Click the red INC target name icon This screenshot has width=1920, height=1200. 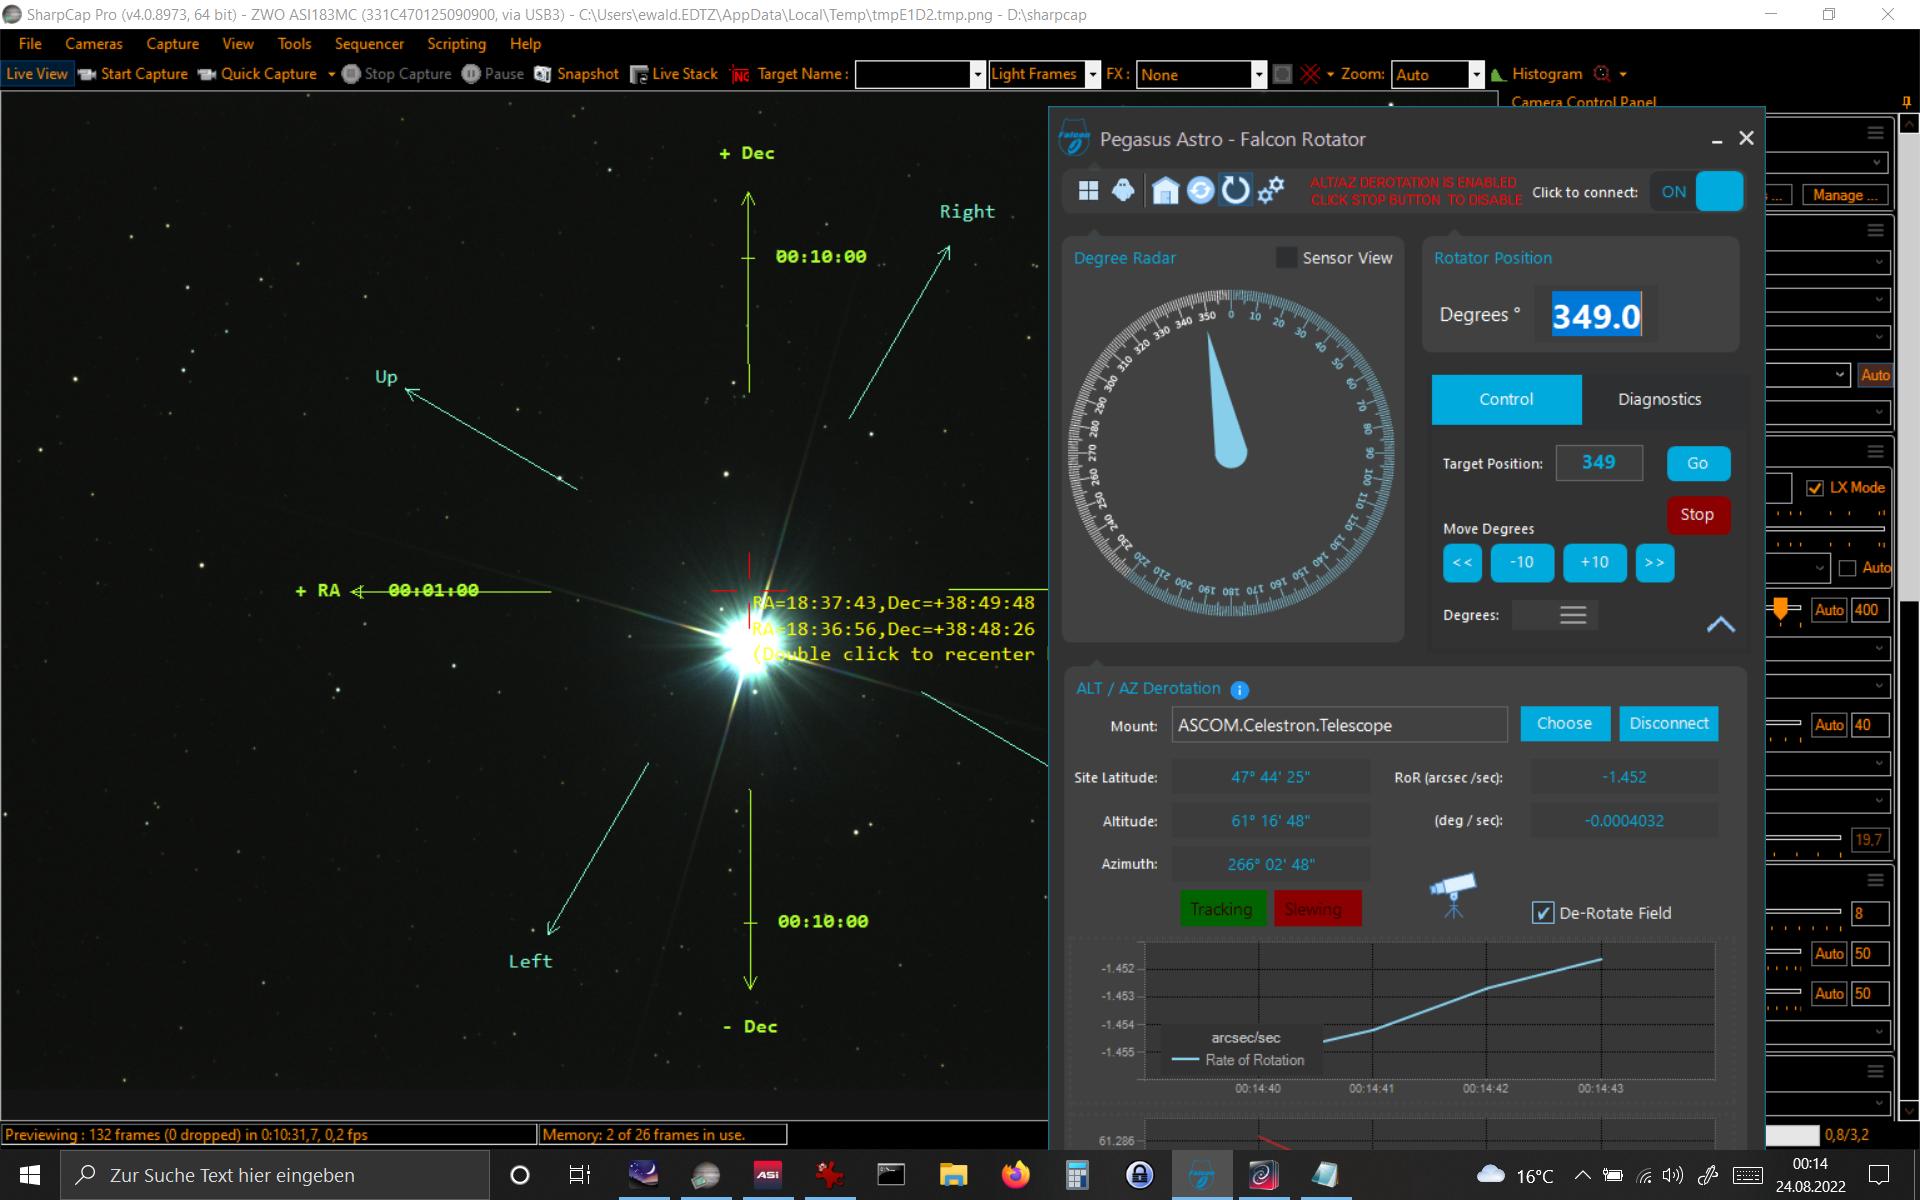tap(740, 75)
